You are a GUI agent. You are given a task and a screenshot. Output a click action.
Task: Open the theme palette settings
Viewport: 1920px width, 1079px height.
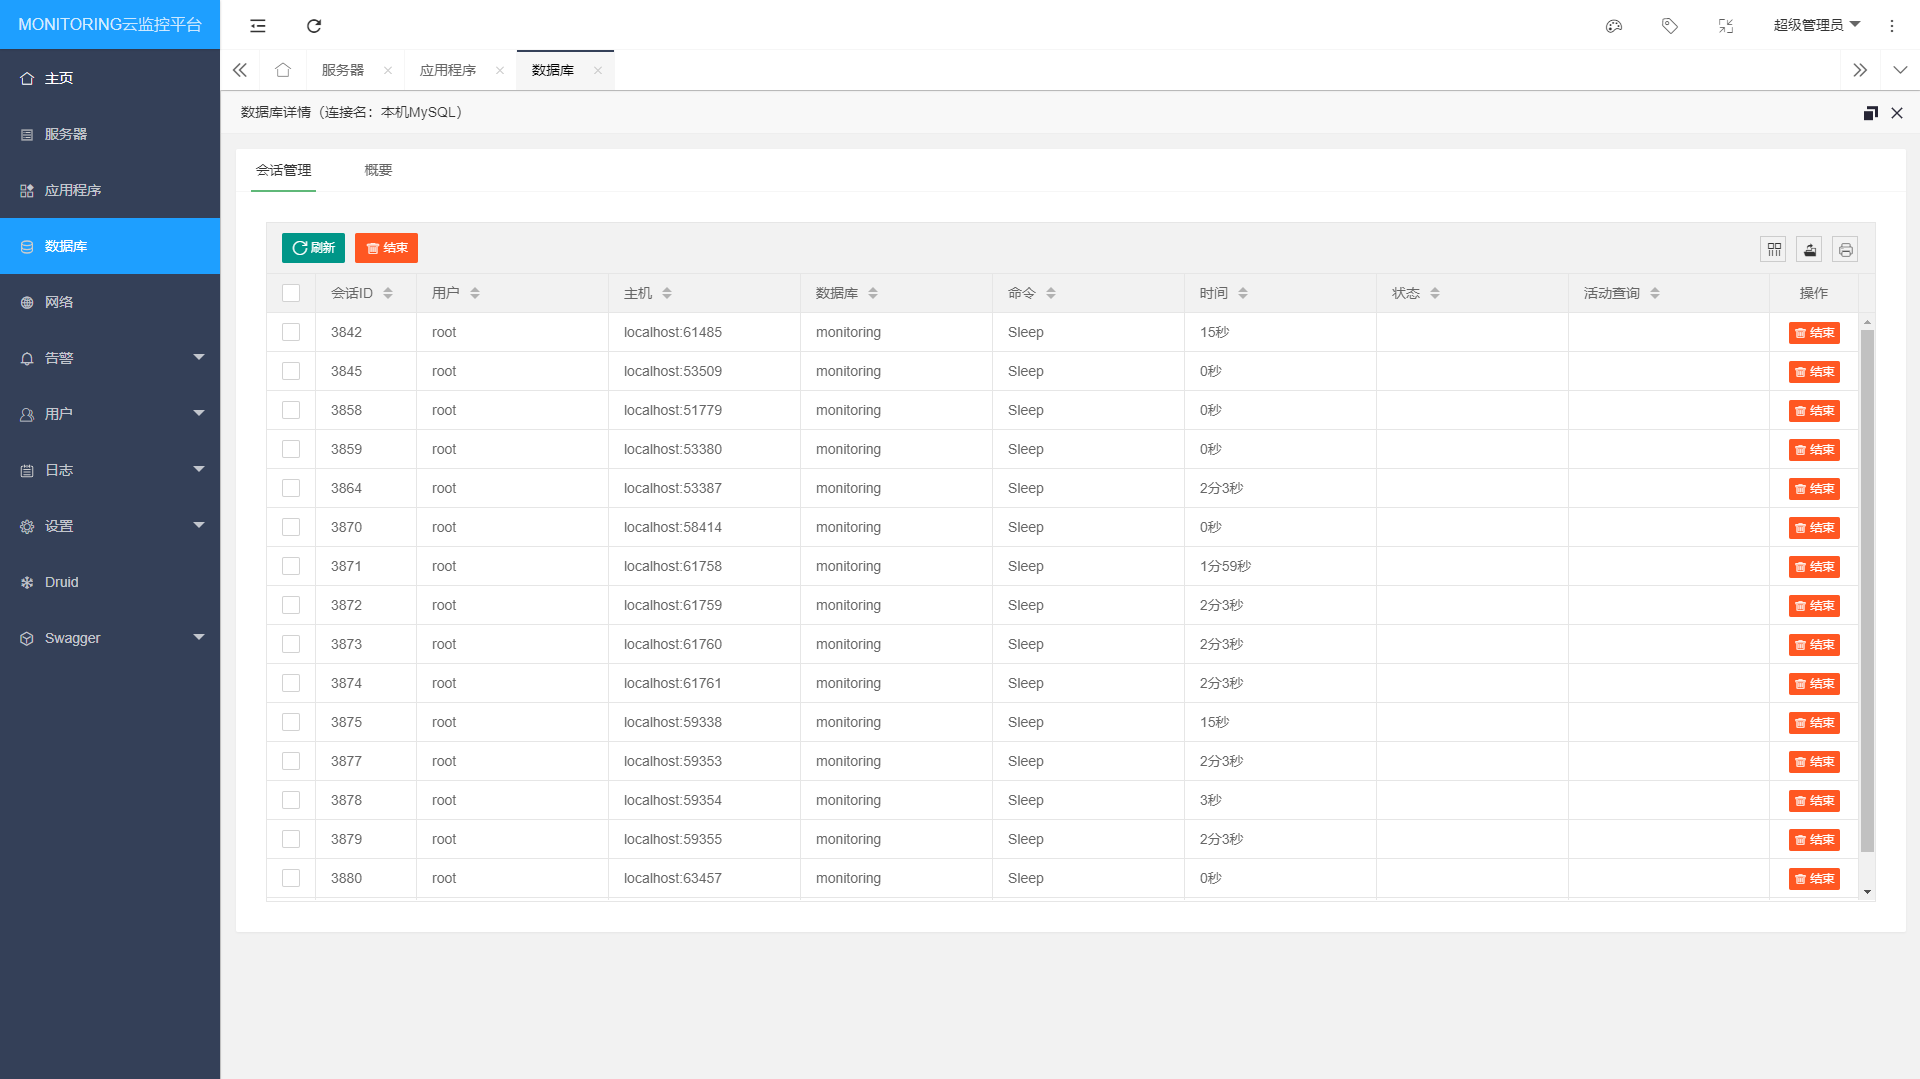tap(1613, 25)
